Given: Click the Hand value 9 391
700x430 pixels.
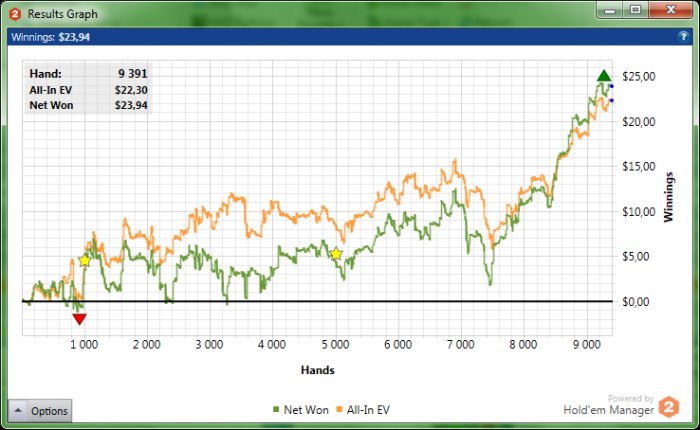Looking at the screenshot, I should pos(133,74).
